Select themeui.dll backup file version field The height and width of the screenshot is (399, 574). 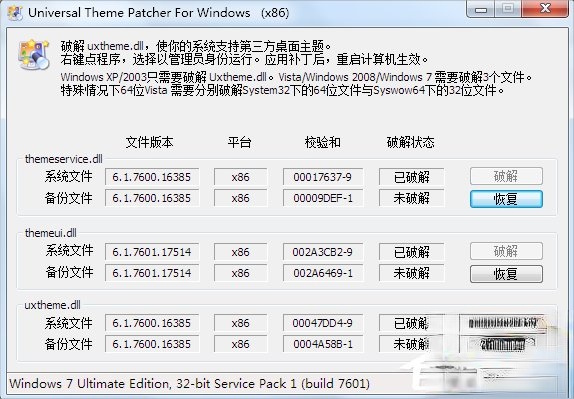152,273
